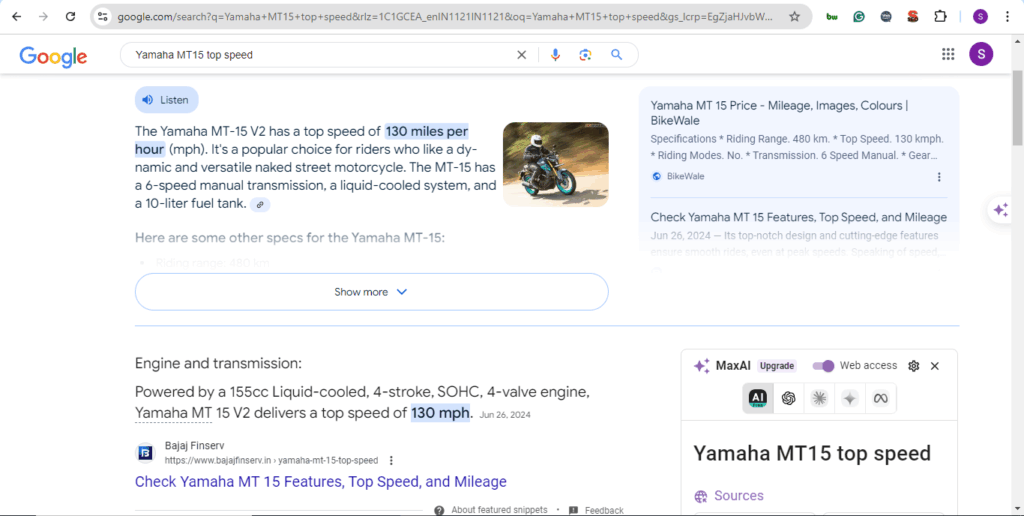Image resolution: width=1024 pixels, height=516 pixels.
Task: Open the floating MaxAI sparkle button
Action: 1000,210
